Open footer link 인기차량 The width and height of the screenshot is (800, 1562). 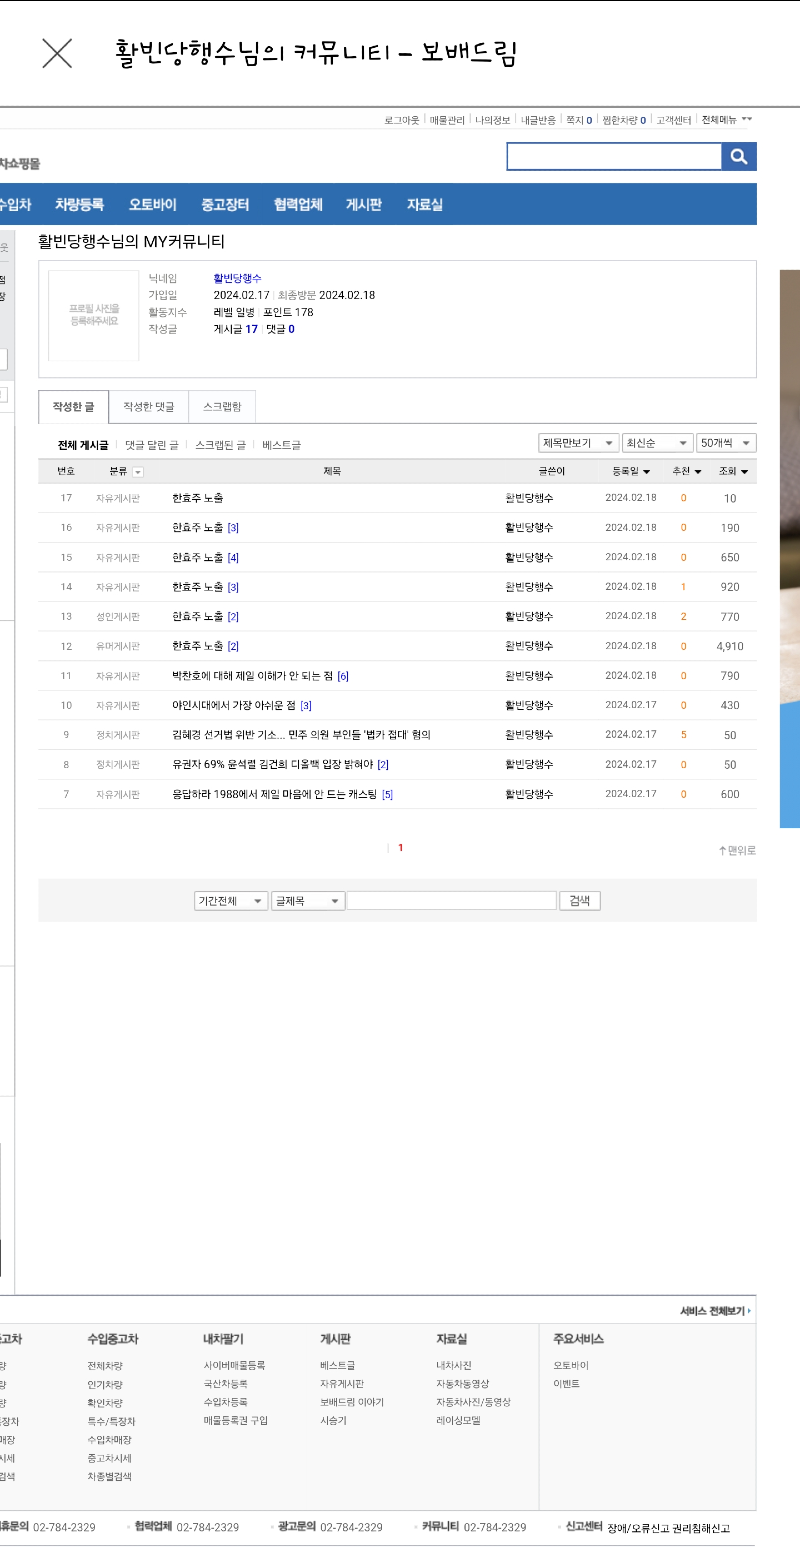tap(105, 1384)
